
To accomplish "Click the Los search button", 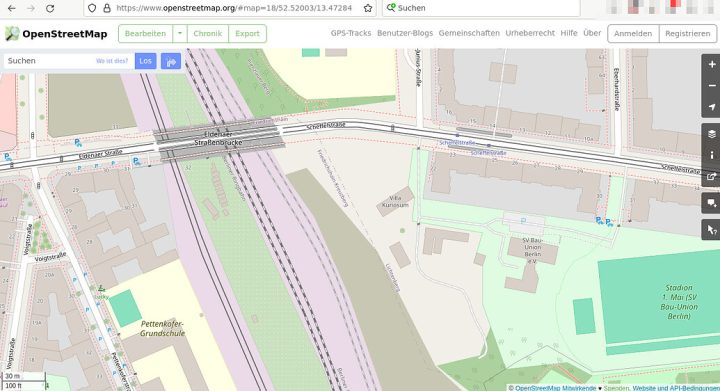I will click(146, 61).
